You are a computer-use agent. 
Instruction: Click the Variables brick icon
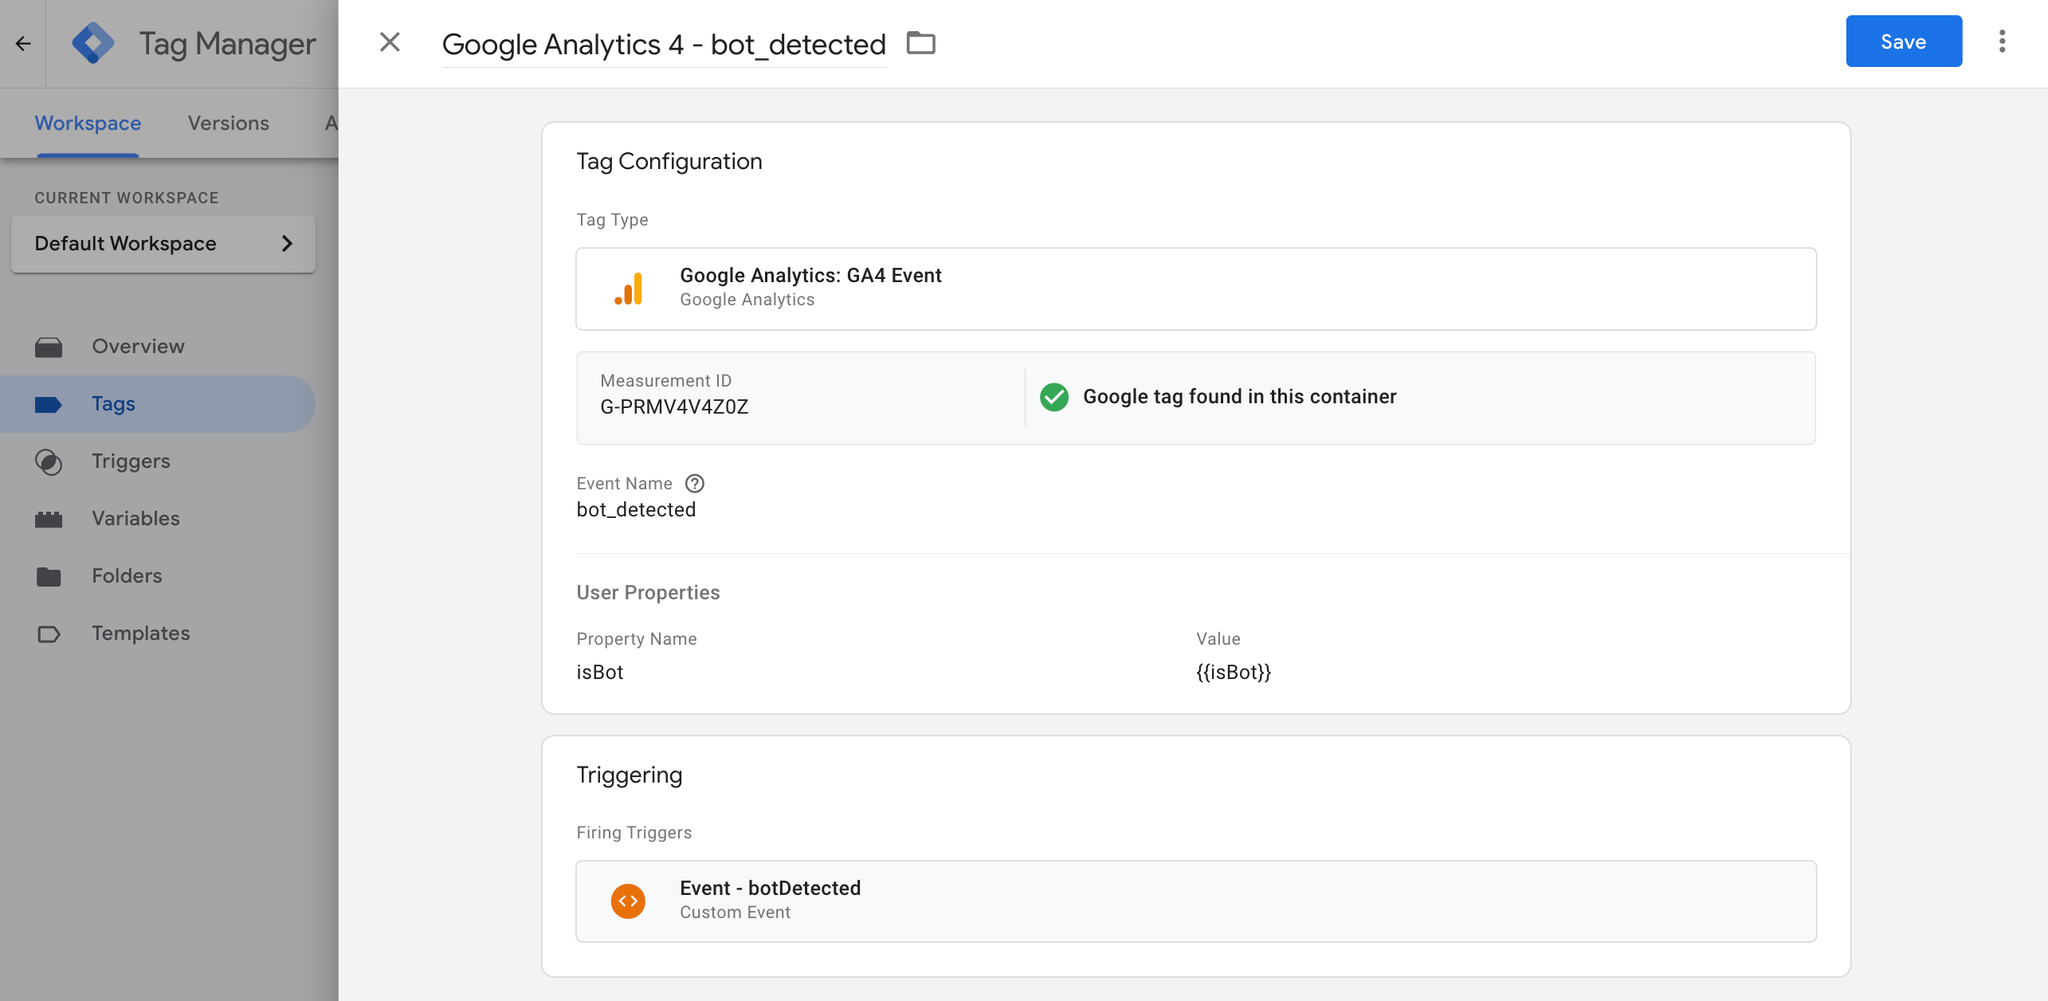(49, 519)
